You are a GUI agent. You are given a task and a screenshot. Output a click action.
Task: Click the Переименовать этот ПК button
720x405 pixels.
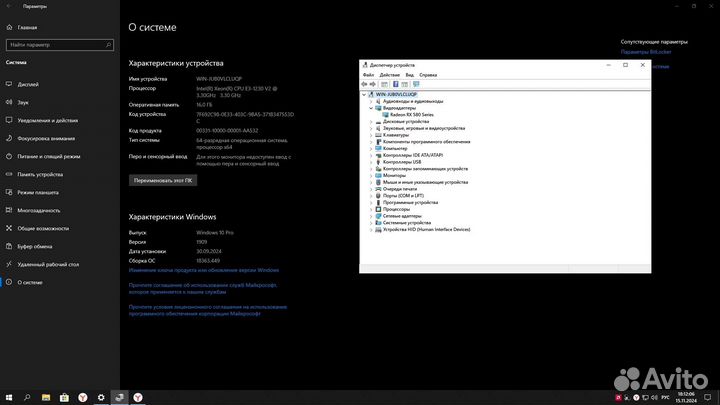coord(162,180)
